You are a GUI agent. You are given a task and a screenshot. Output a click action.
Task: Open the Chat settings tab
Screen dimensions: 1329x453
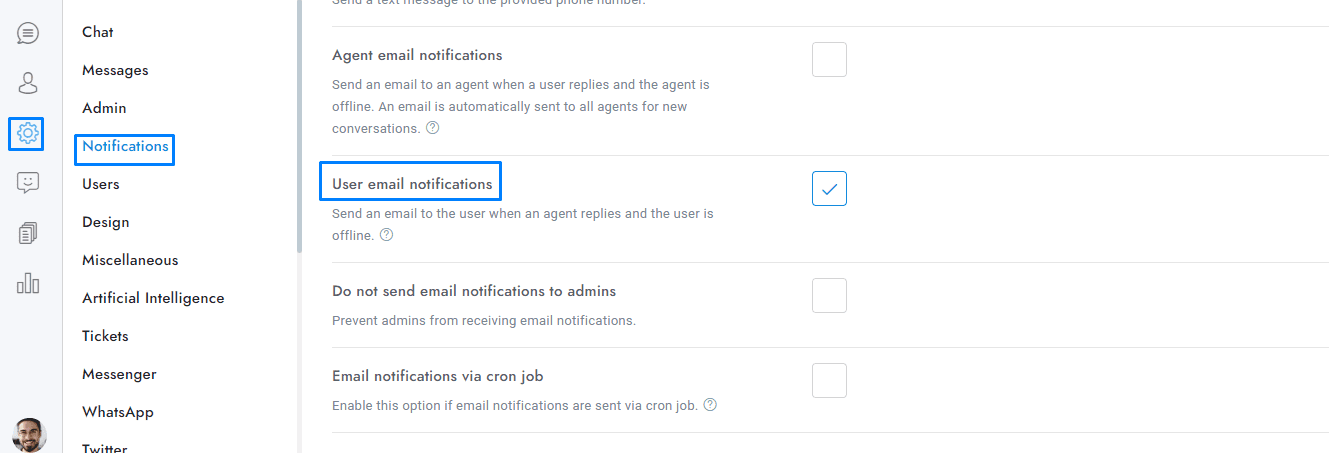click(x=98, y=32)
